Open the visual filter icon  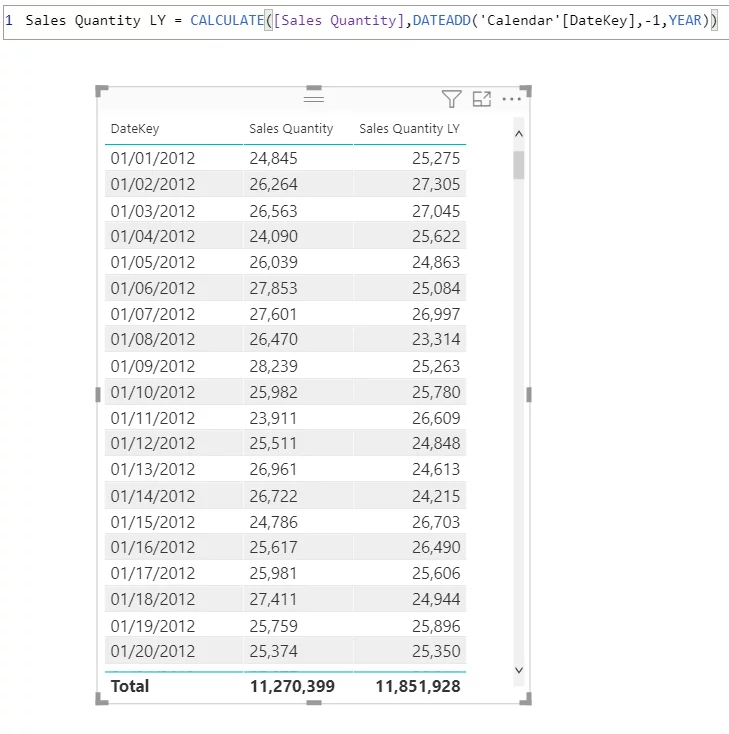[x=451, y=99]
